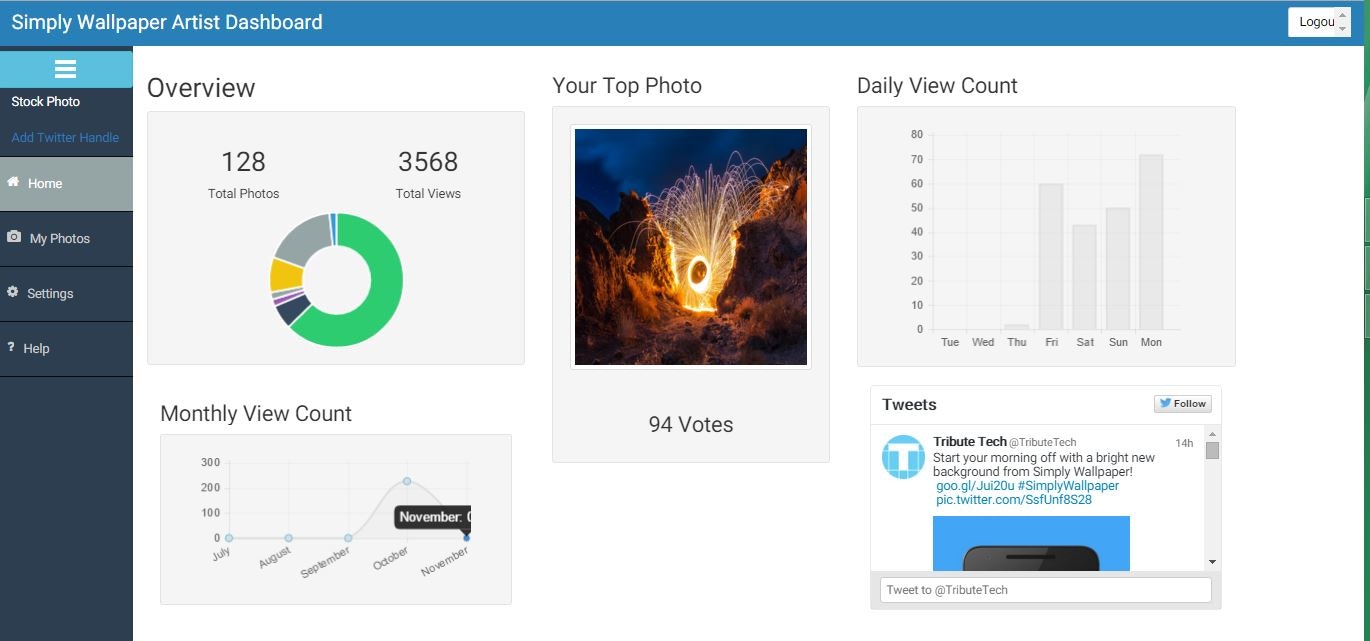Screen dimensions: 1370x641
Task: Click the Home icon in the sidebar
Action: click(x=13, y=182)
